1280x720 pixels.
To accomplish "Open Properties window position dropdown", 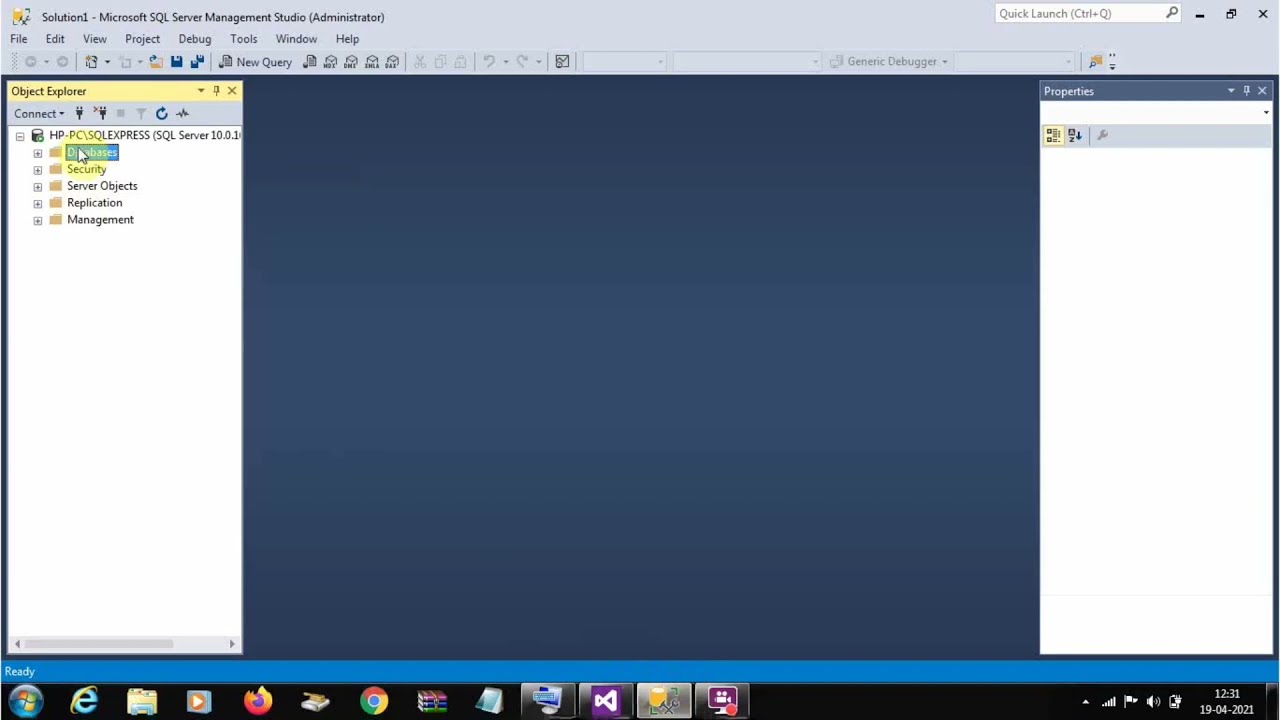I will 1231,91.
